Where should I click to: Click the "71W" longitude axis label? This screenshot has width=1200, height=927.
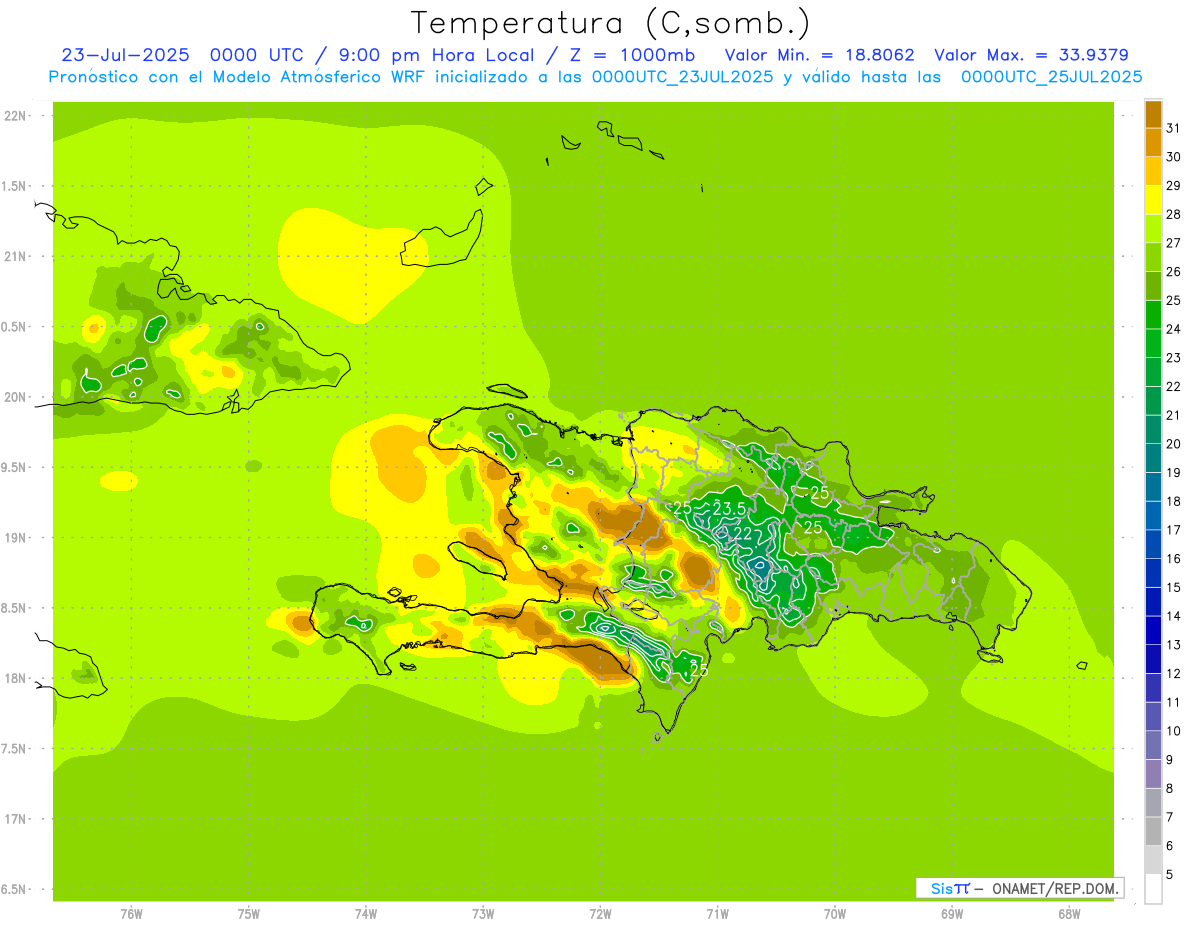tap(718, 914)
